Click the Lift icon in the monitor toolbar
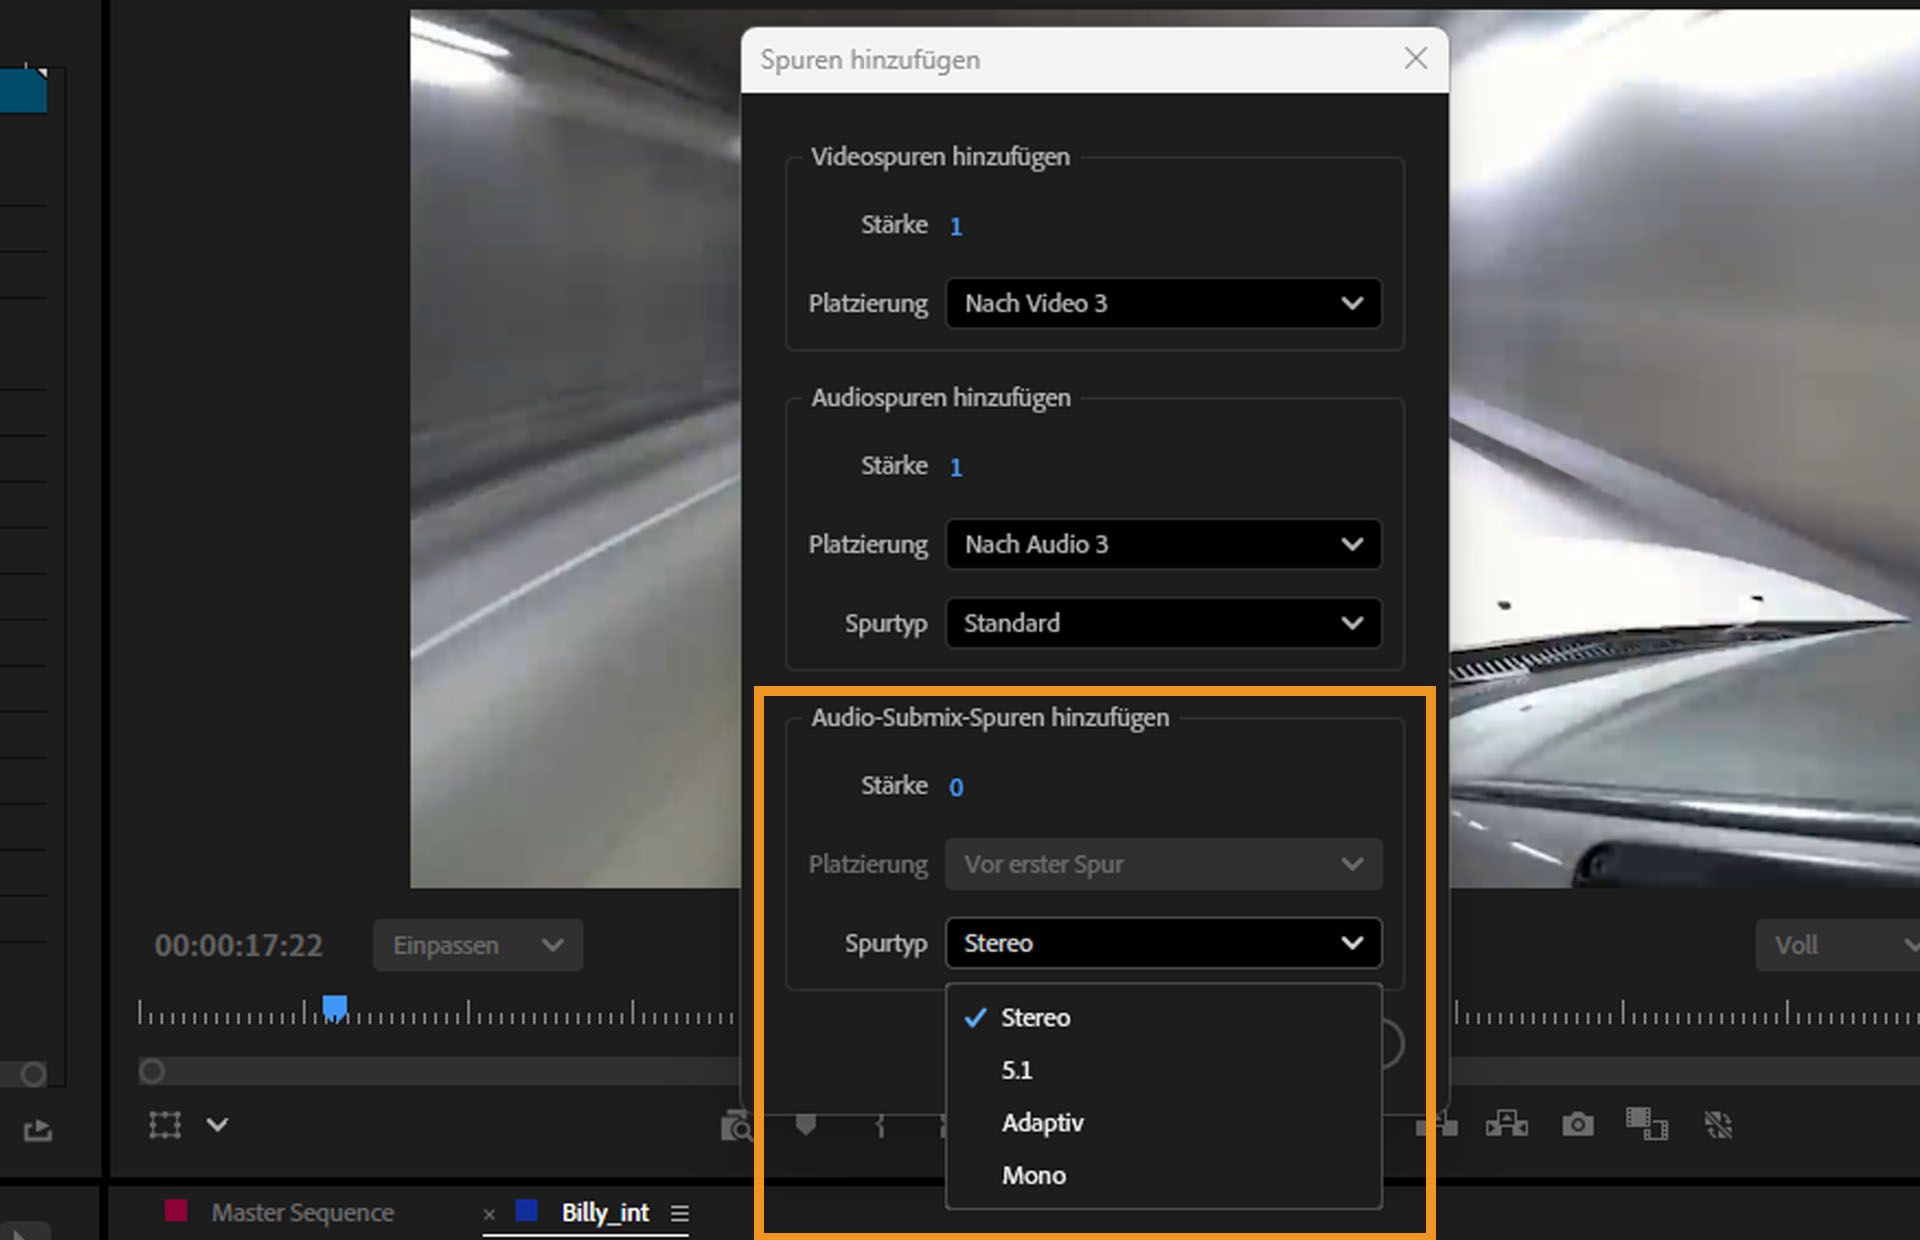Image resolution: width=1920 pixels, height=1240 pixels. (1437, 1124)
